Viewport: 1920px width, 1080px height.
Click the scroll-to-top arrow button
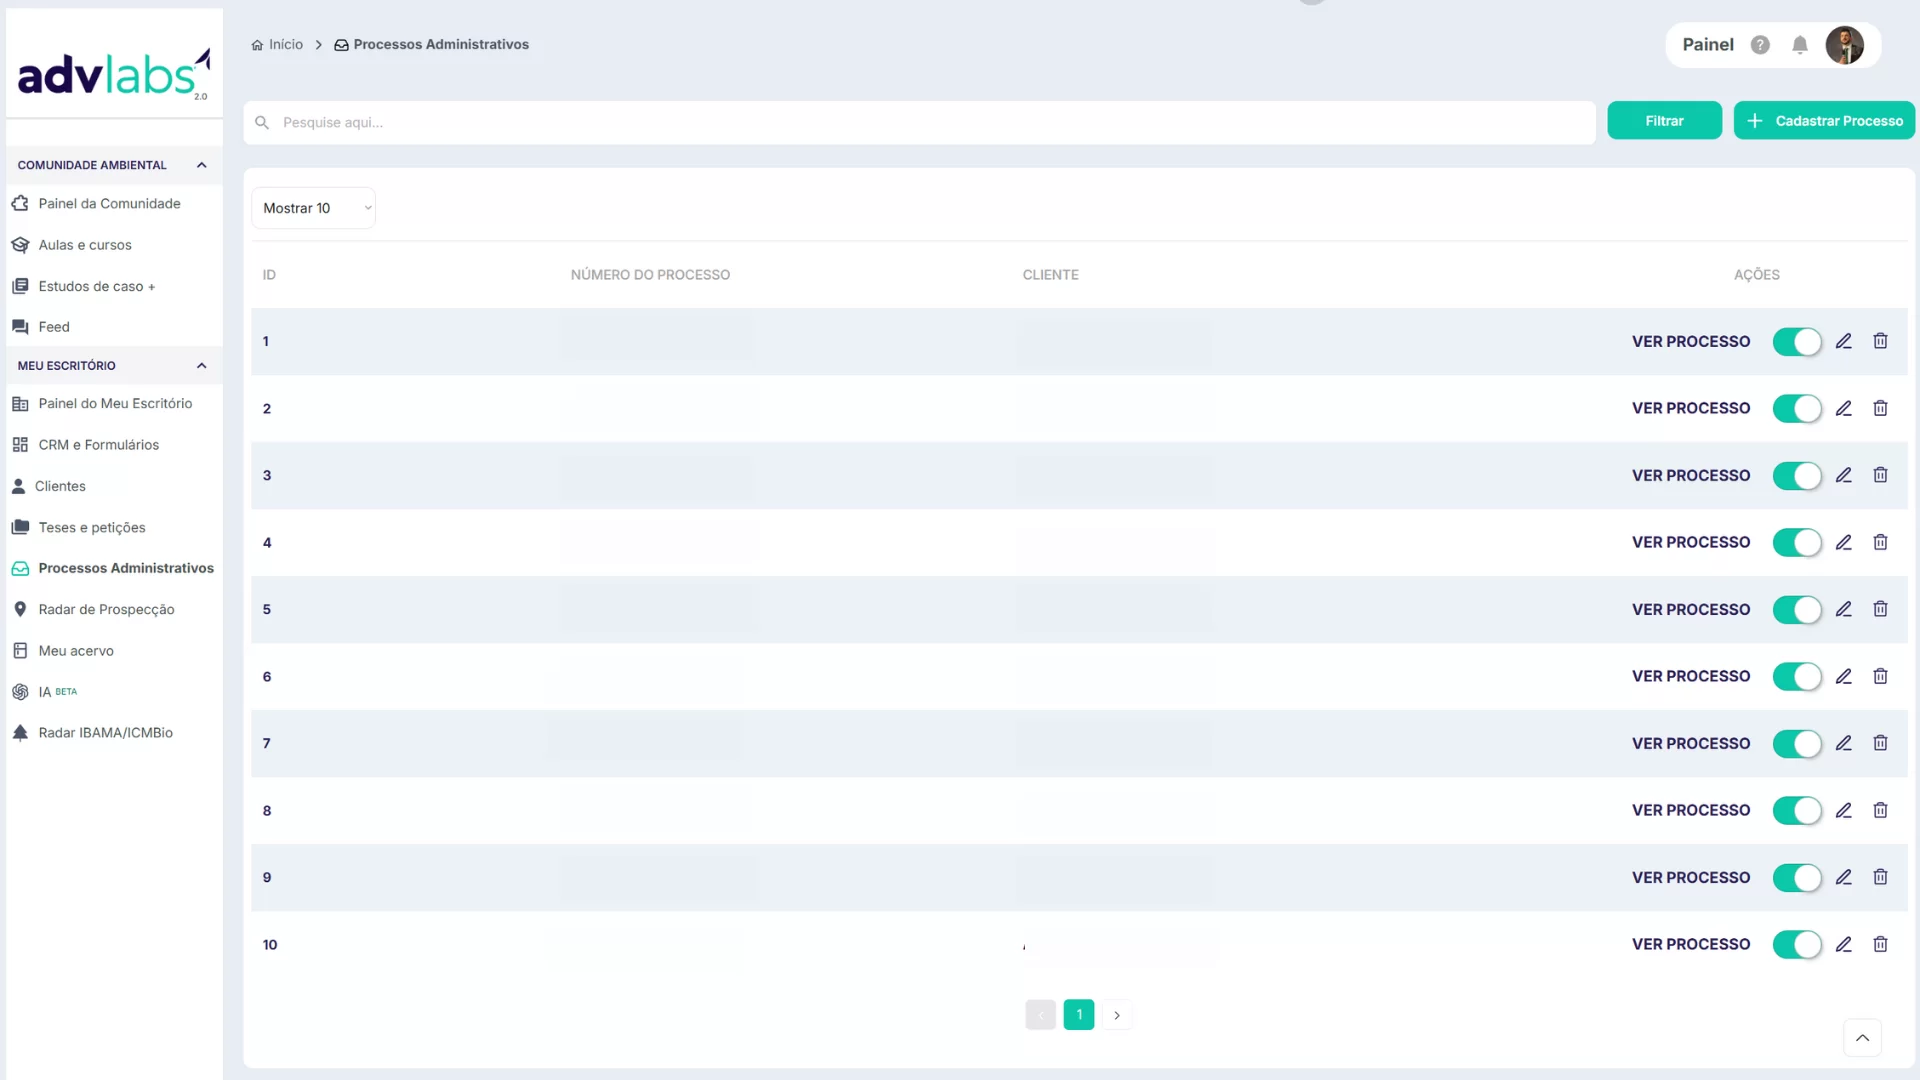coord(1862,1038)
